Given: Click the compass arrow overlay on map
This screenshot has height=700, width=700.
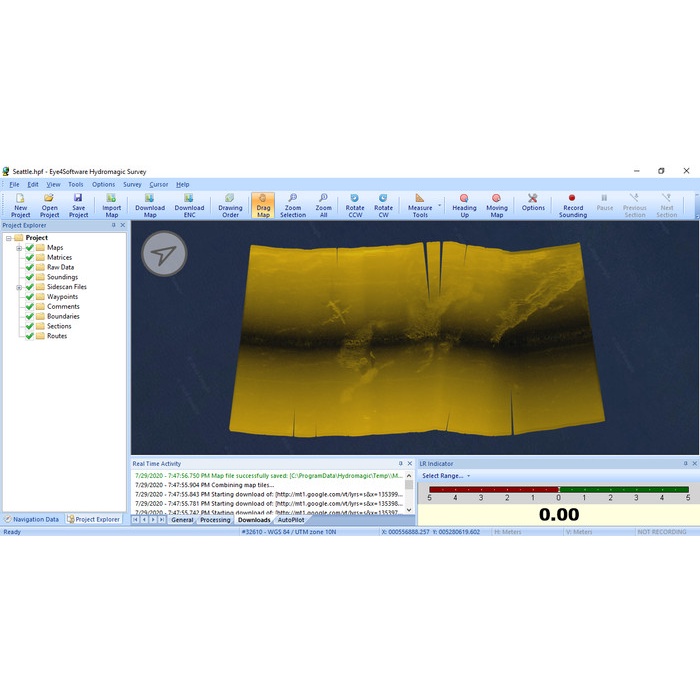Looking at the screenshot, I should click(164, 254).
